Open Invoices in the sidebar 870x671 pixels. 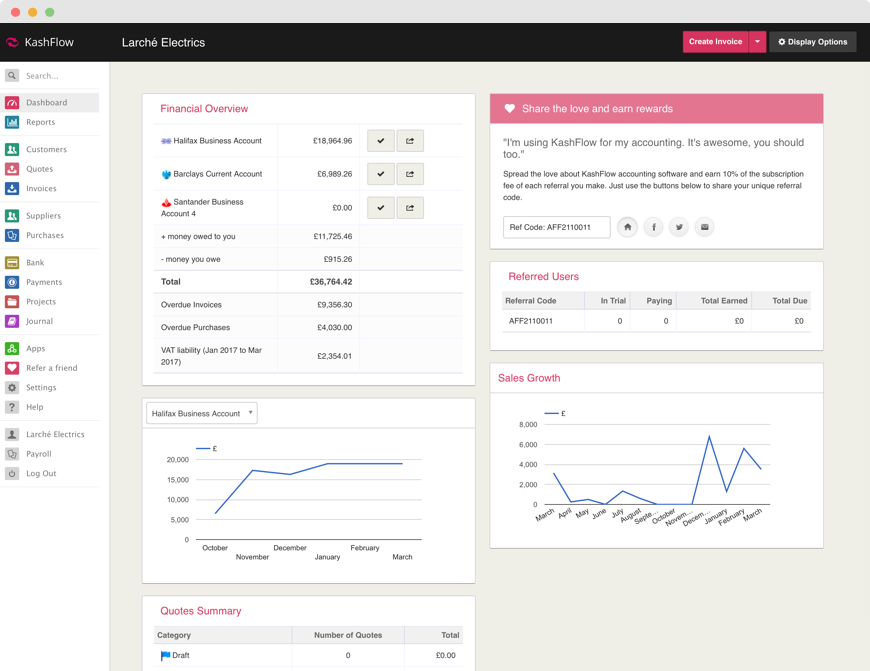(41, 189)
